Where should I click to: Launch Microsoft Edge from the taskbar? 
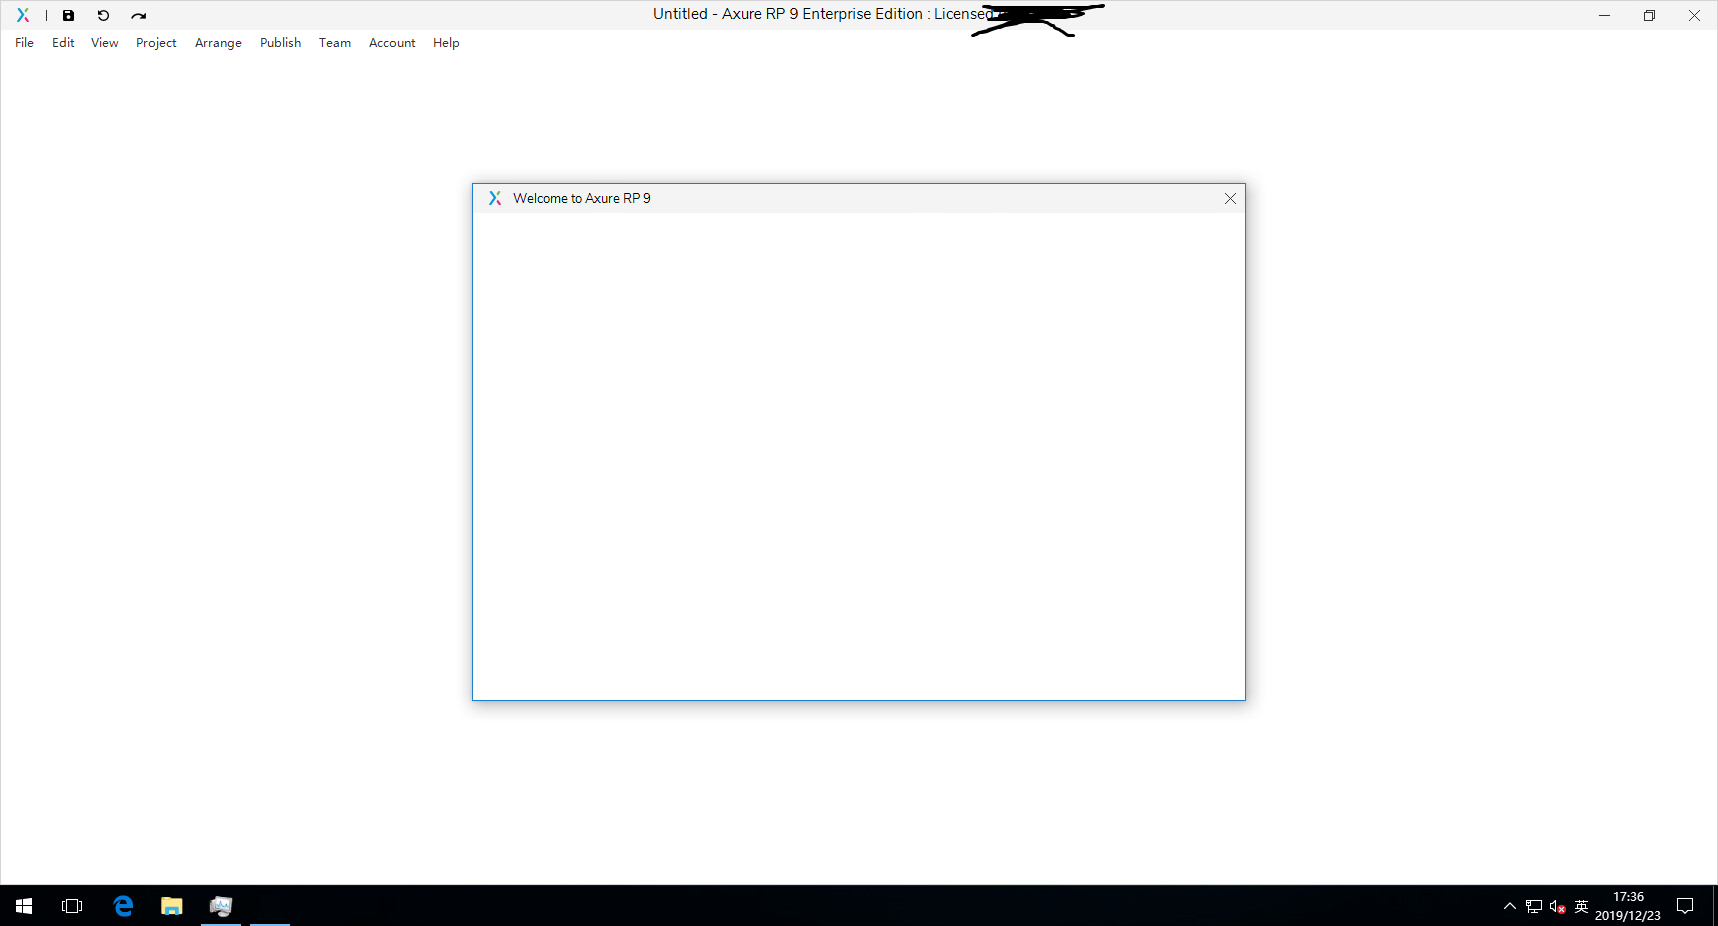click(123, 906)
